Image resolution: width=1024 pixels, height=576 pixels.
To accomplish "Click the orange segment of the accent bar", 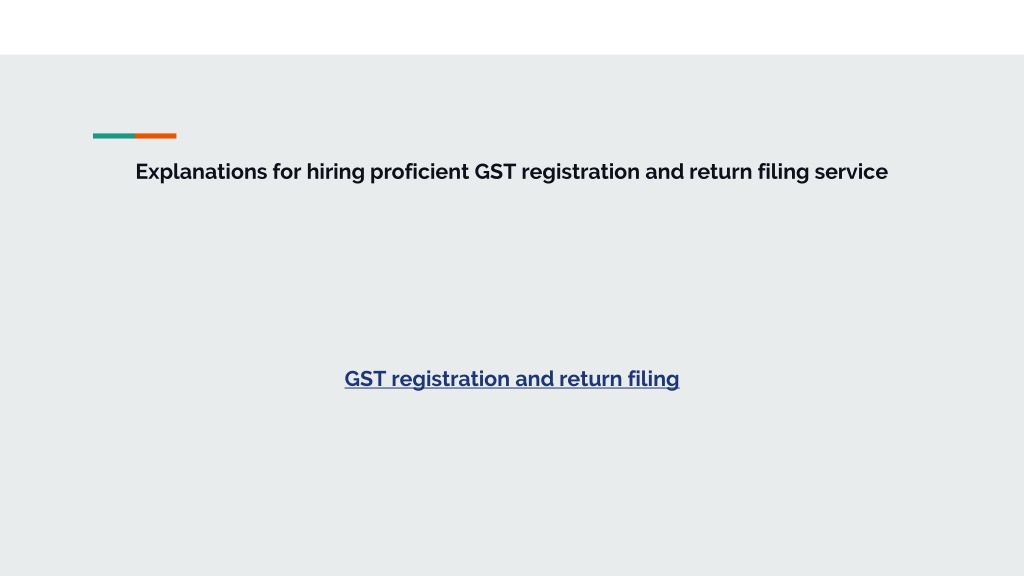I will click(x=155, y=136).
